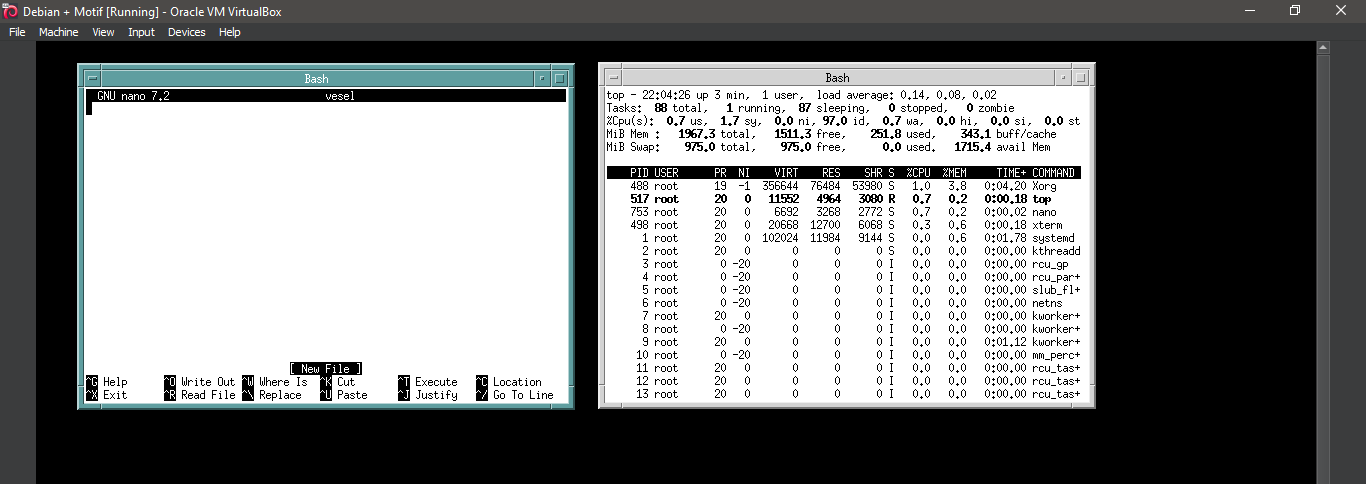
Task: Click the %Cpu(s) summary line
Action: pos(843,121)
